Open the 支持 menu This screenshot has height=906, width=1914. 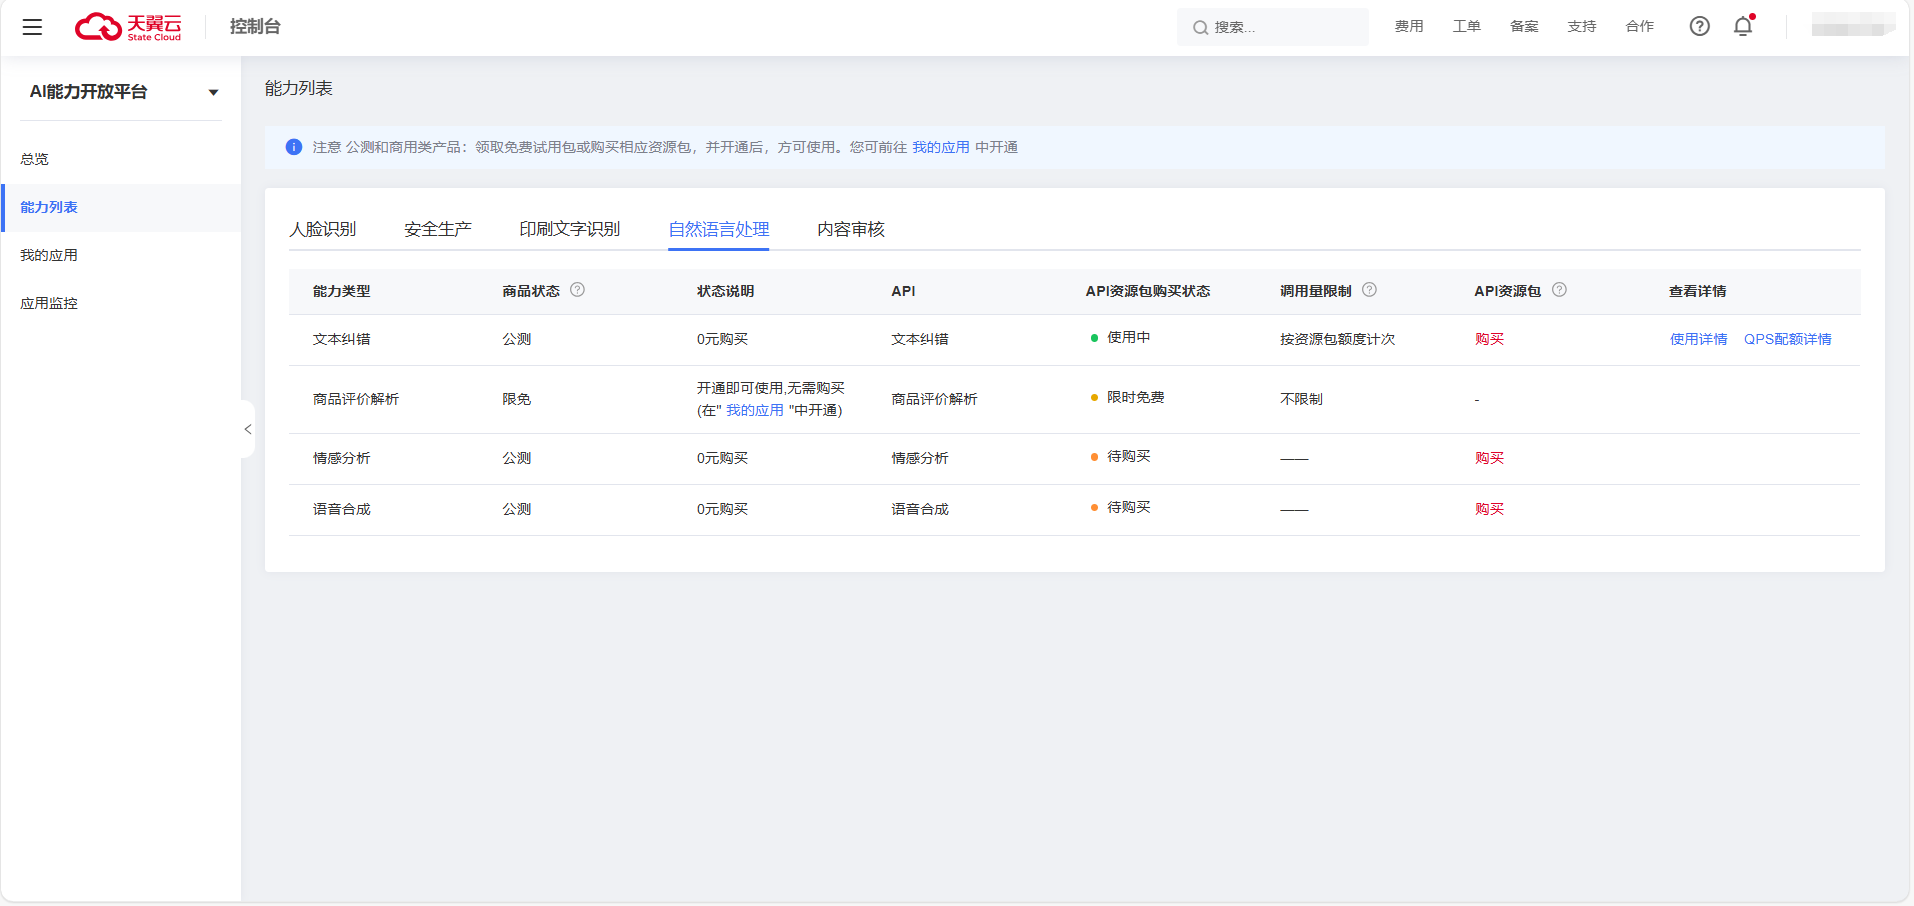[1582, 26]
